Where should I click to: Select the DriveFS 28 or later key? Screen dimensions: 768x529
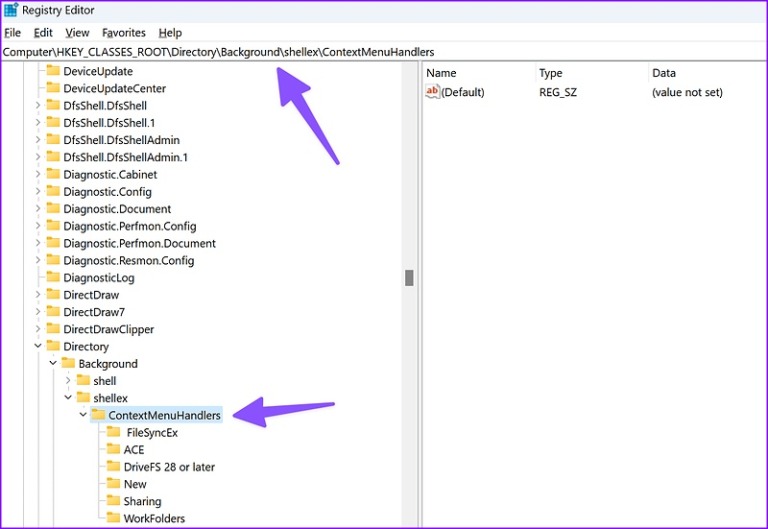click(169, 467)
